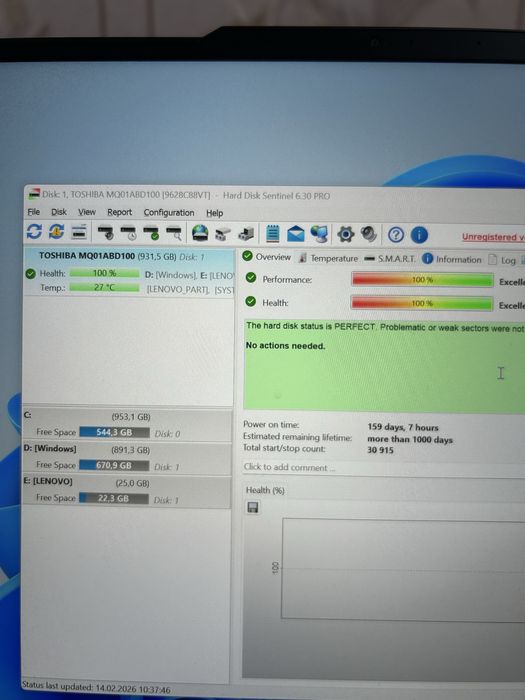Click the '159 days, 7 hours' power on value
The image size is (525, 700).
pos(403,427)
